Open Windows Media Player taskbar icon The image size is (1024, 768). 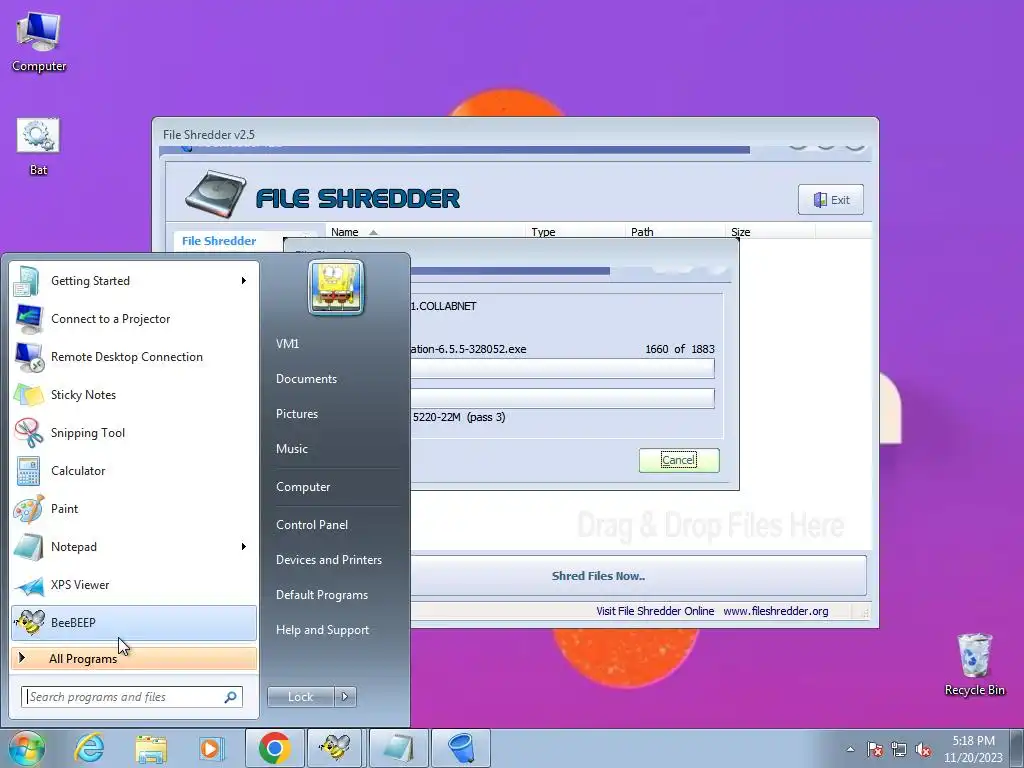211,748
